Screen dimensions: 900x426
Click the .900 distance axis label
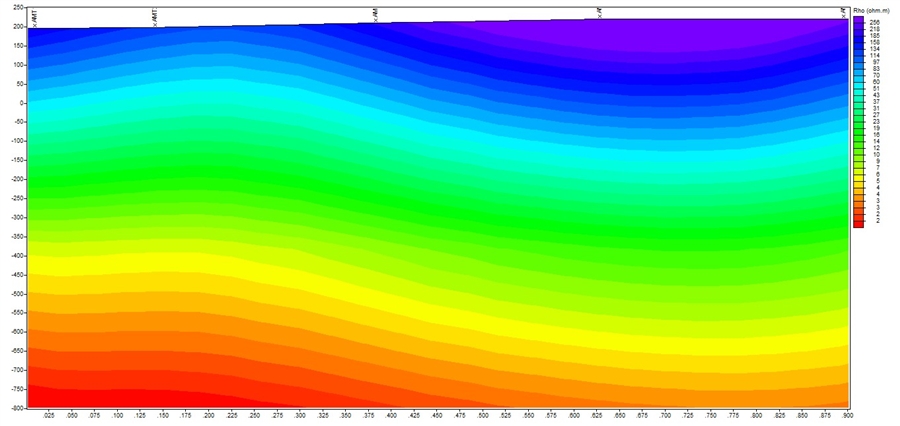tap(848, 415)
